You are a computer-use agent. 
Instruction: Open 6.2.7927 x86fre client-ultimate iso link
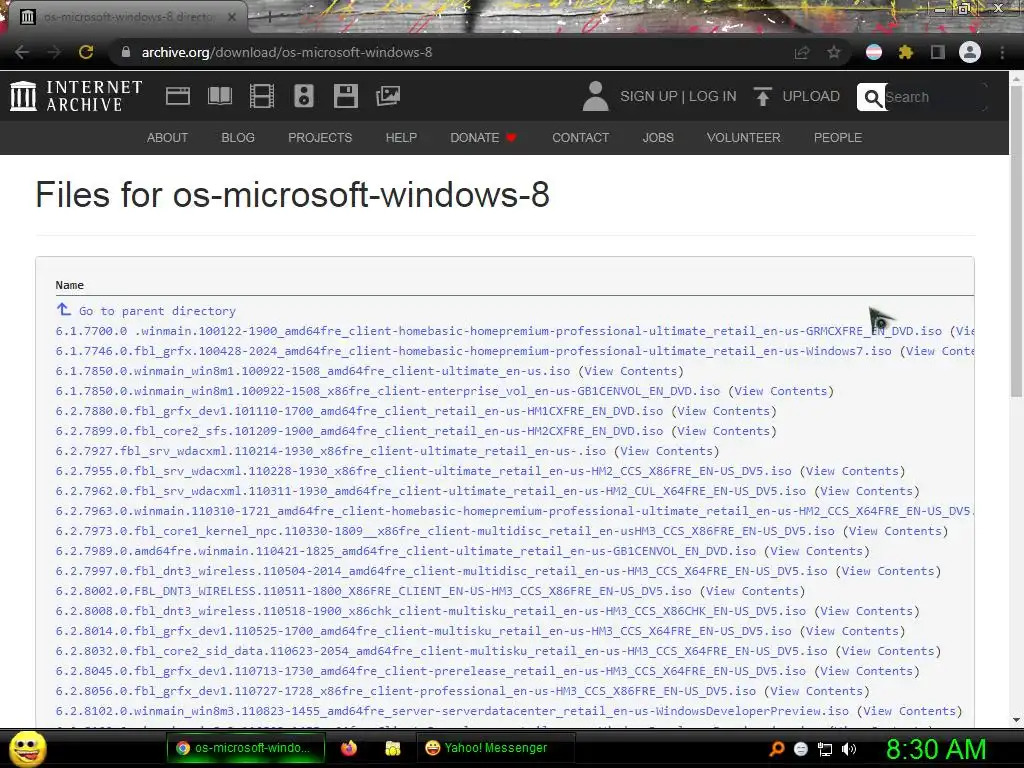(330, 451)
